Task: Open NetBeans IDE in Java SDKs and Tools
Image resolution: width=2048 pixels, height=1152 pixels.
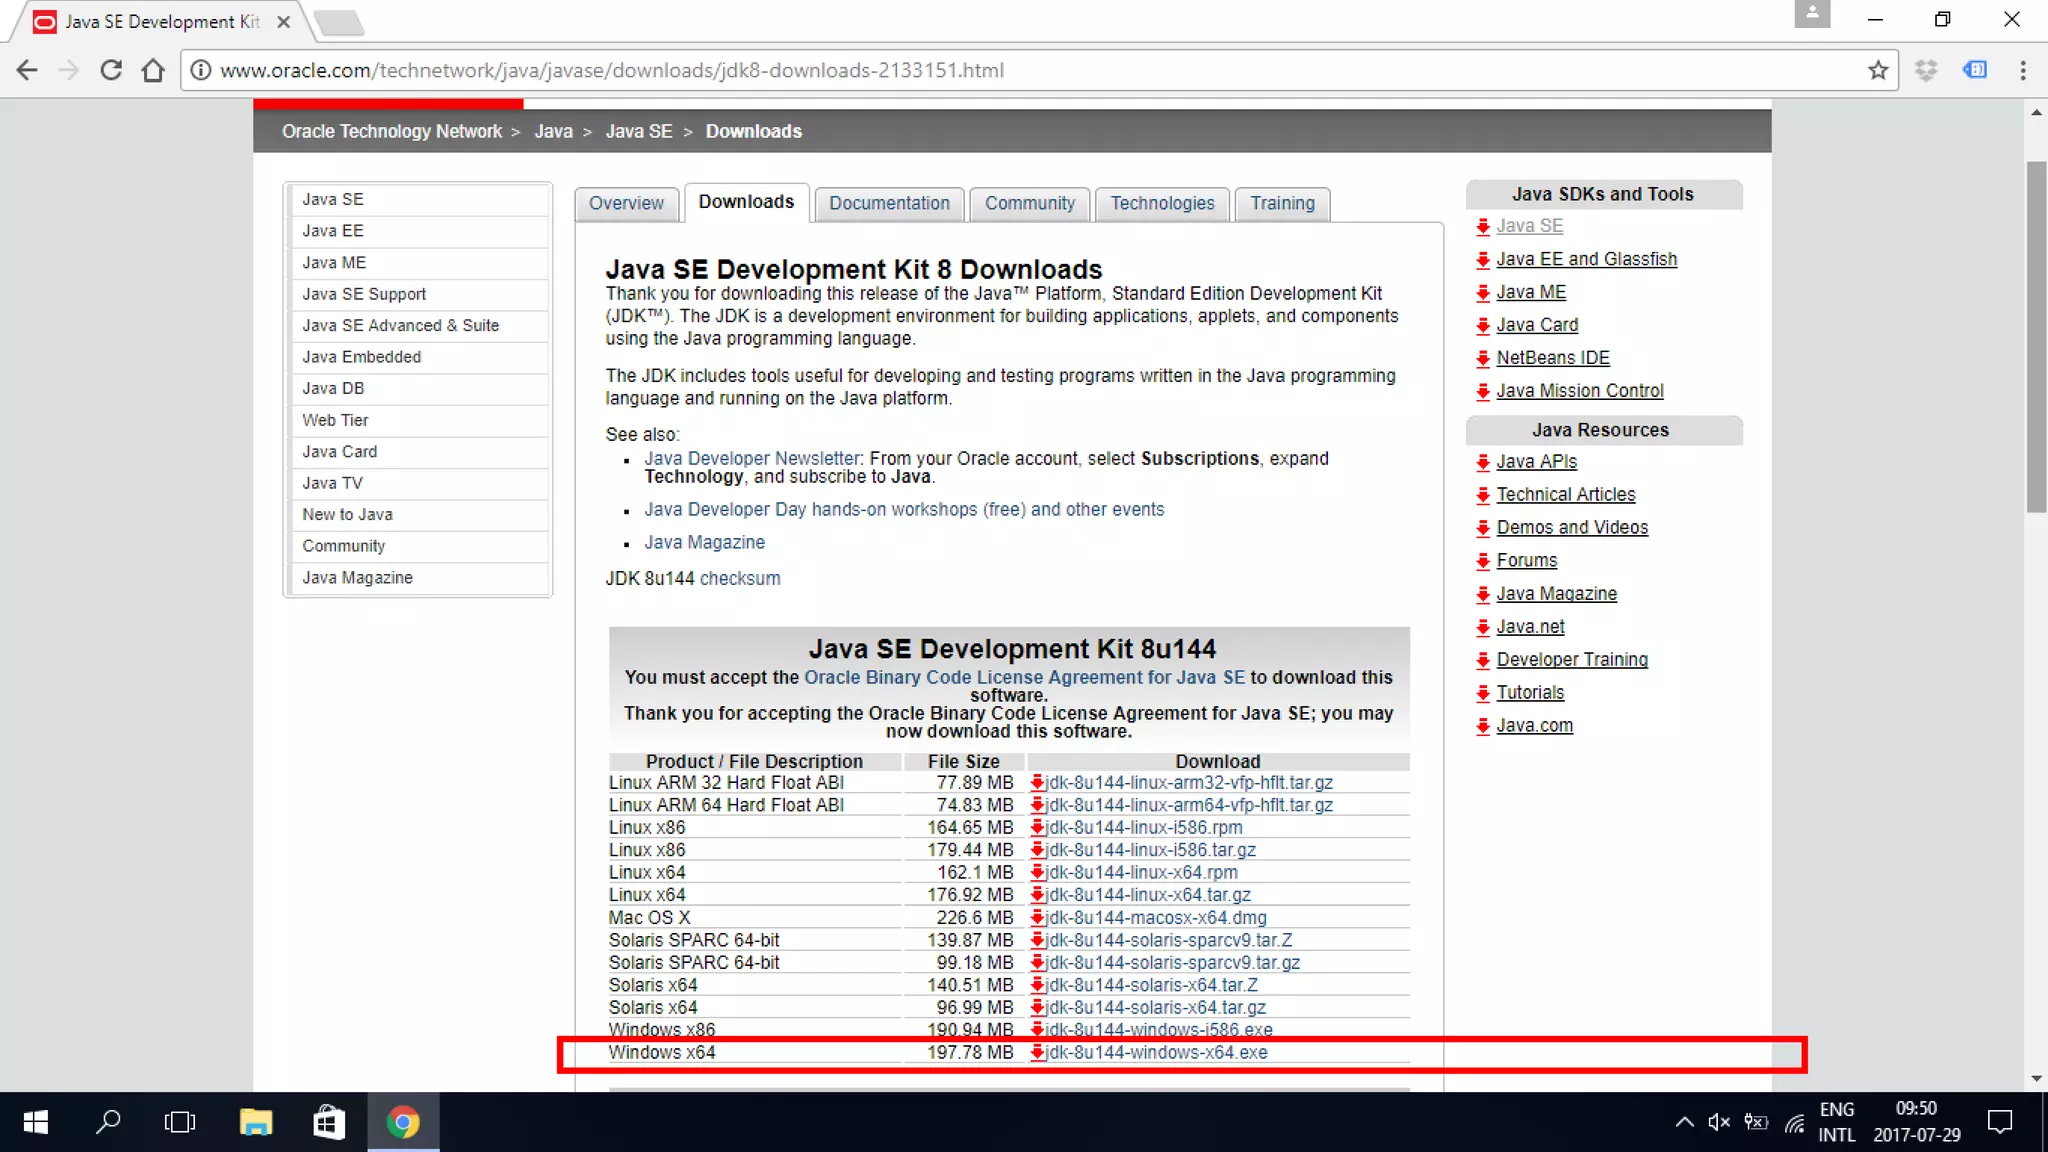Action: pos(1552,358)
